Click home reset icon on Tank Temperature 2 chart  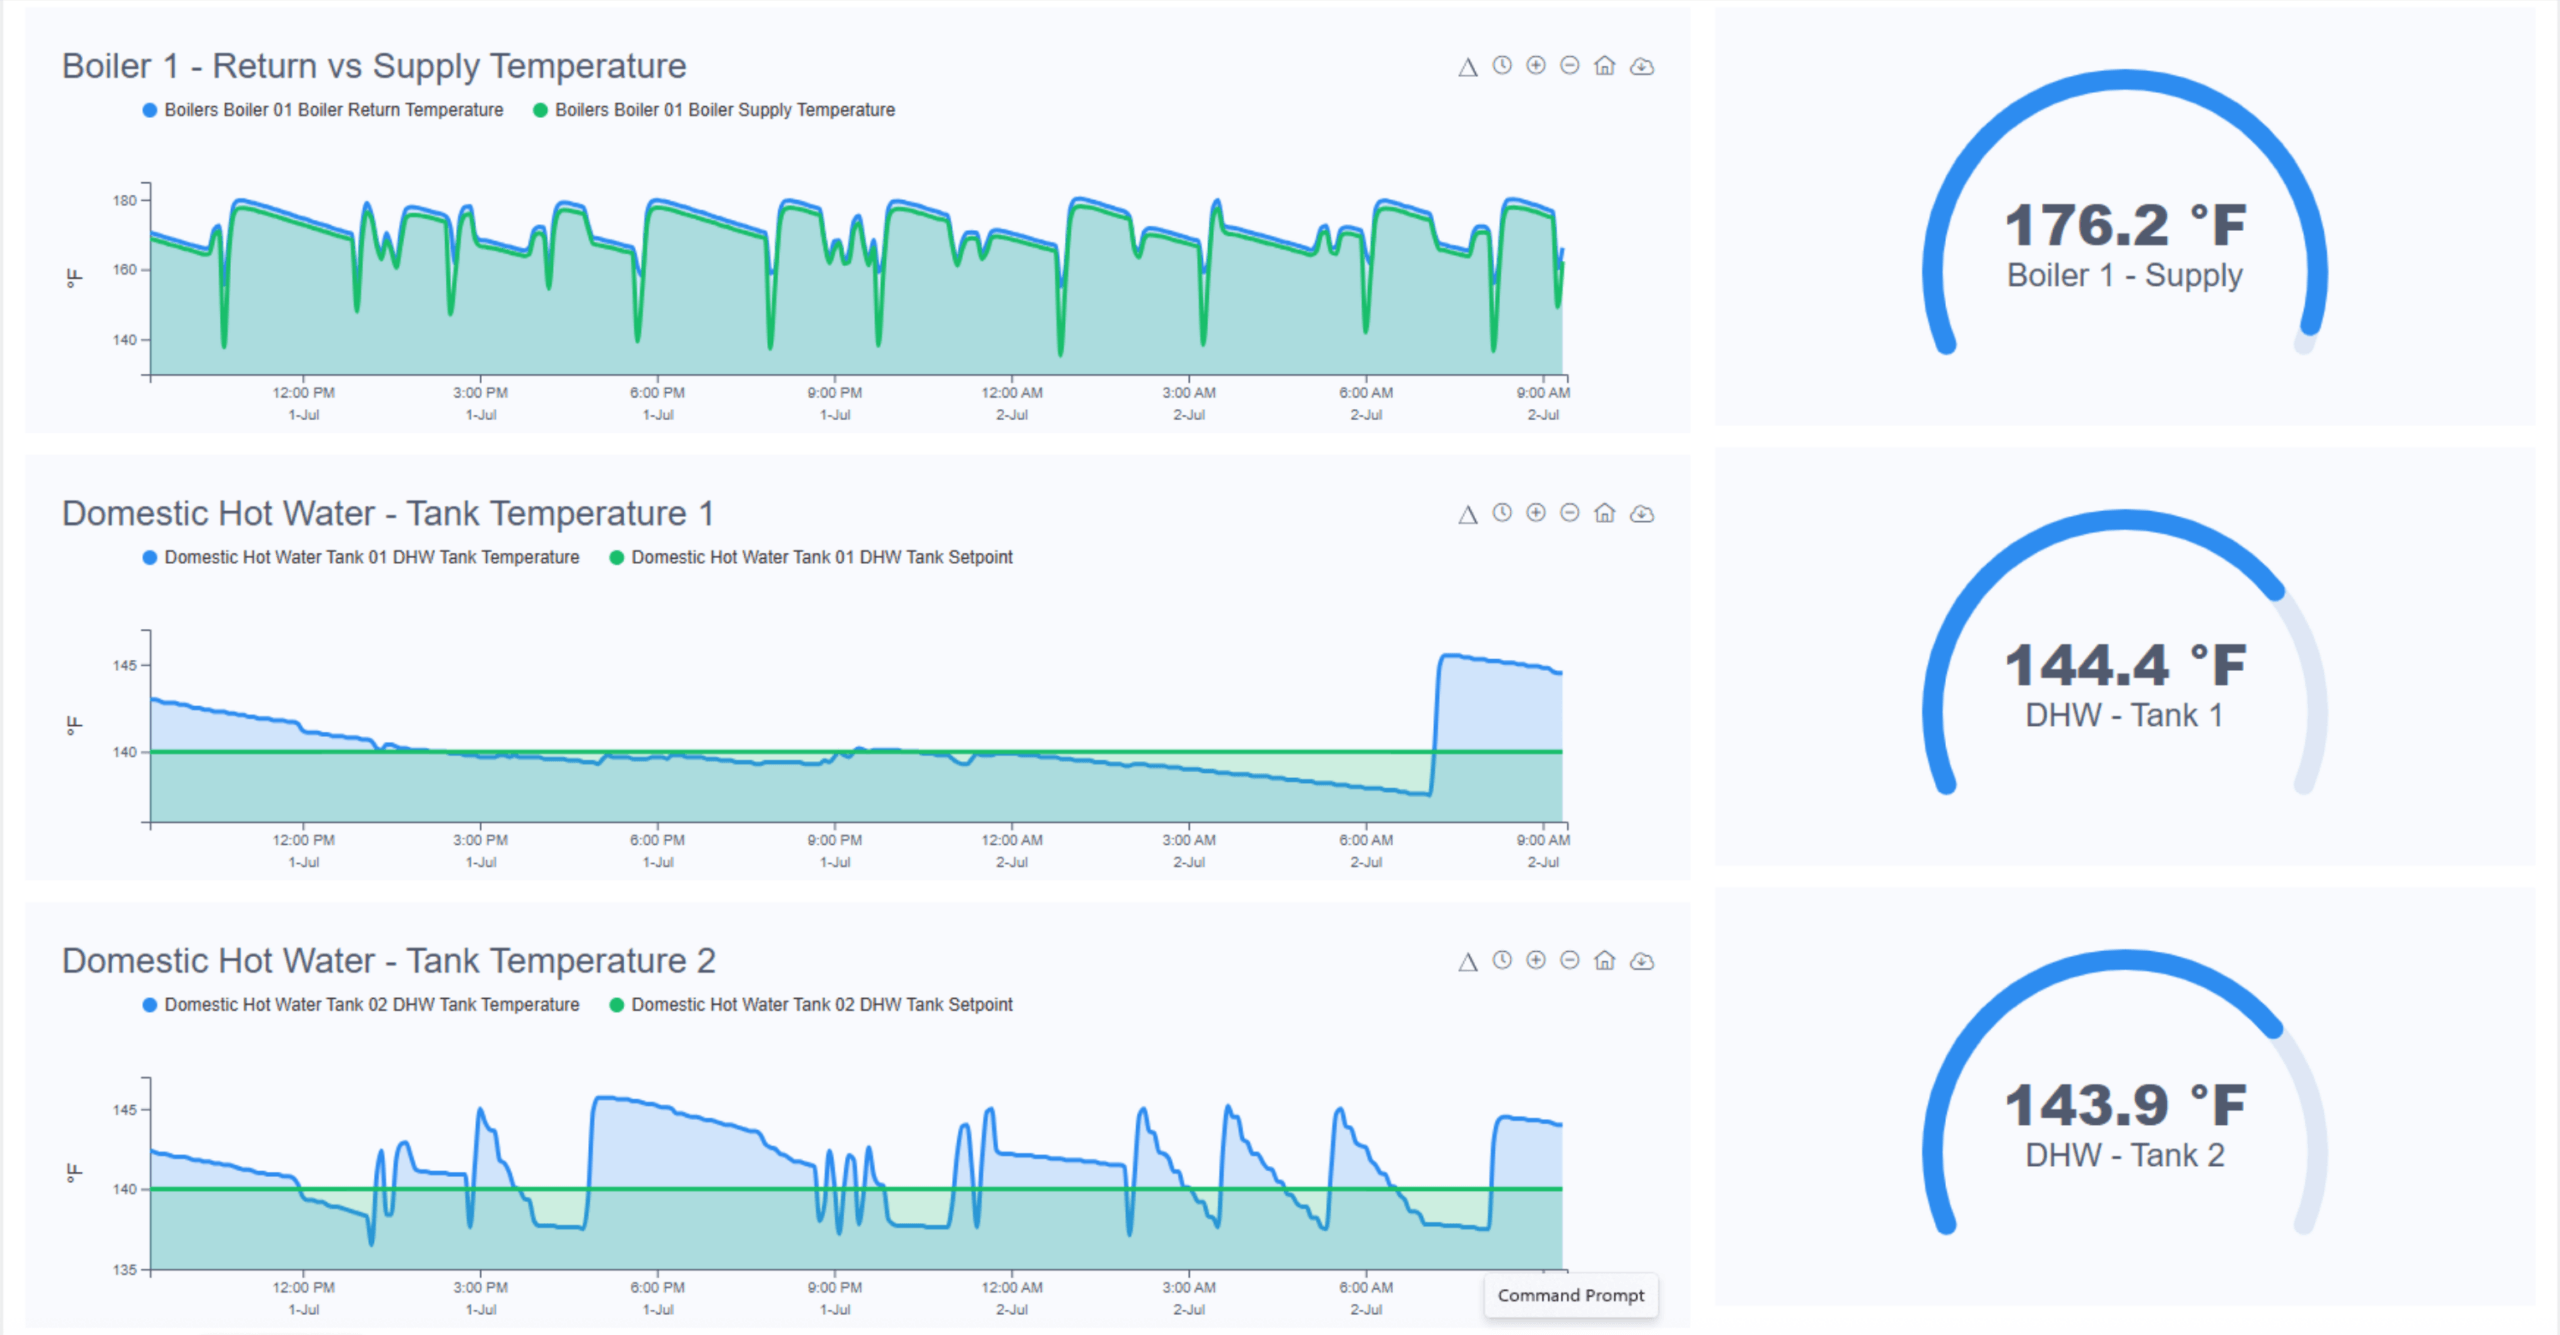(1605, 960)
